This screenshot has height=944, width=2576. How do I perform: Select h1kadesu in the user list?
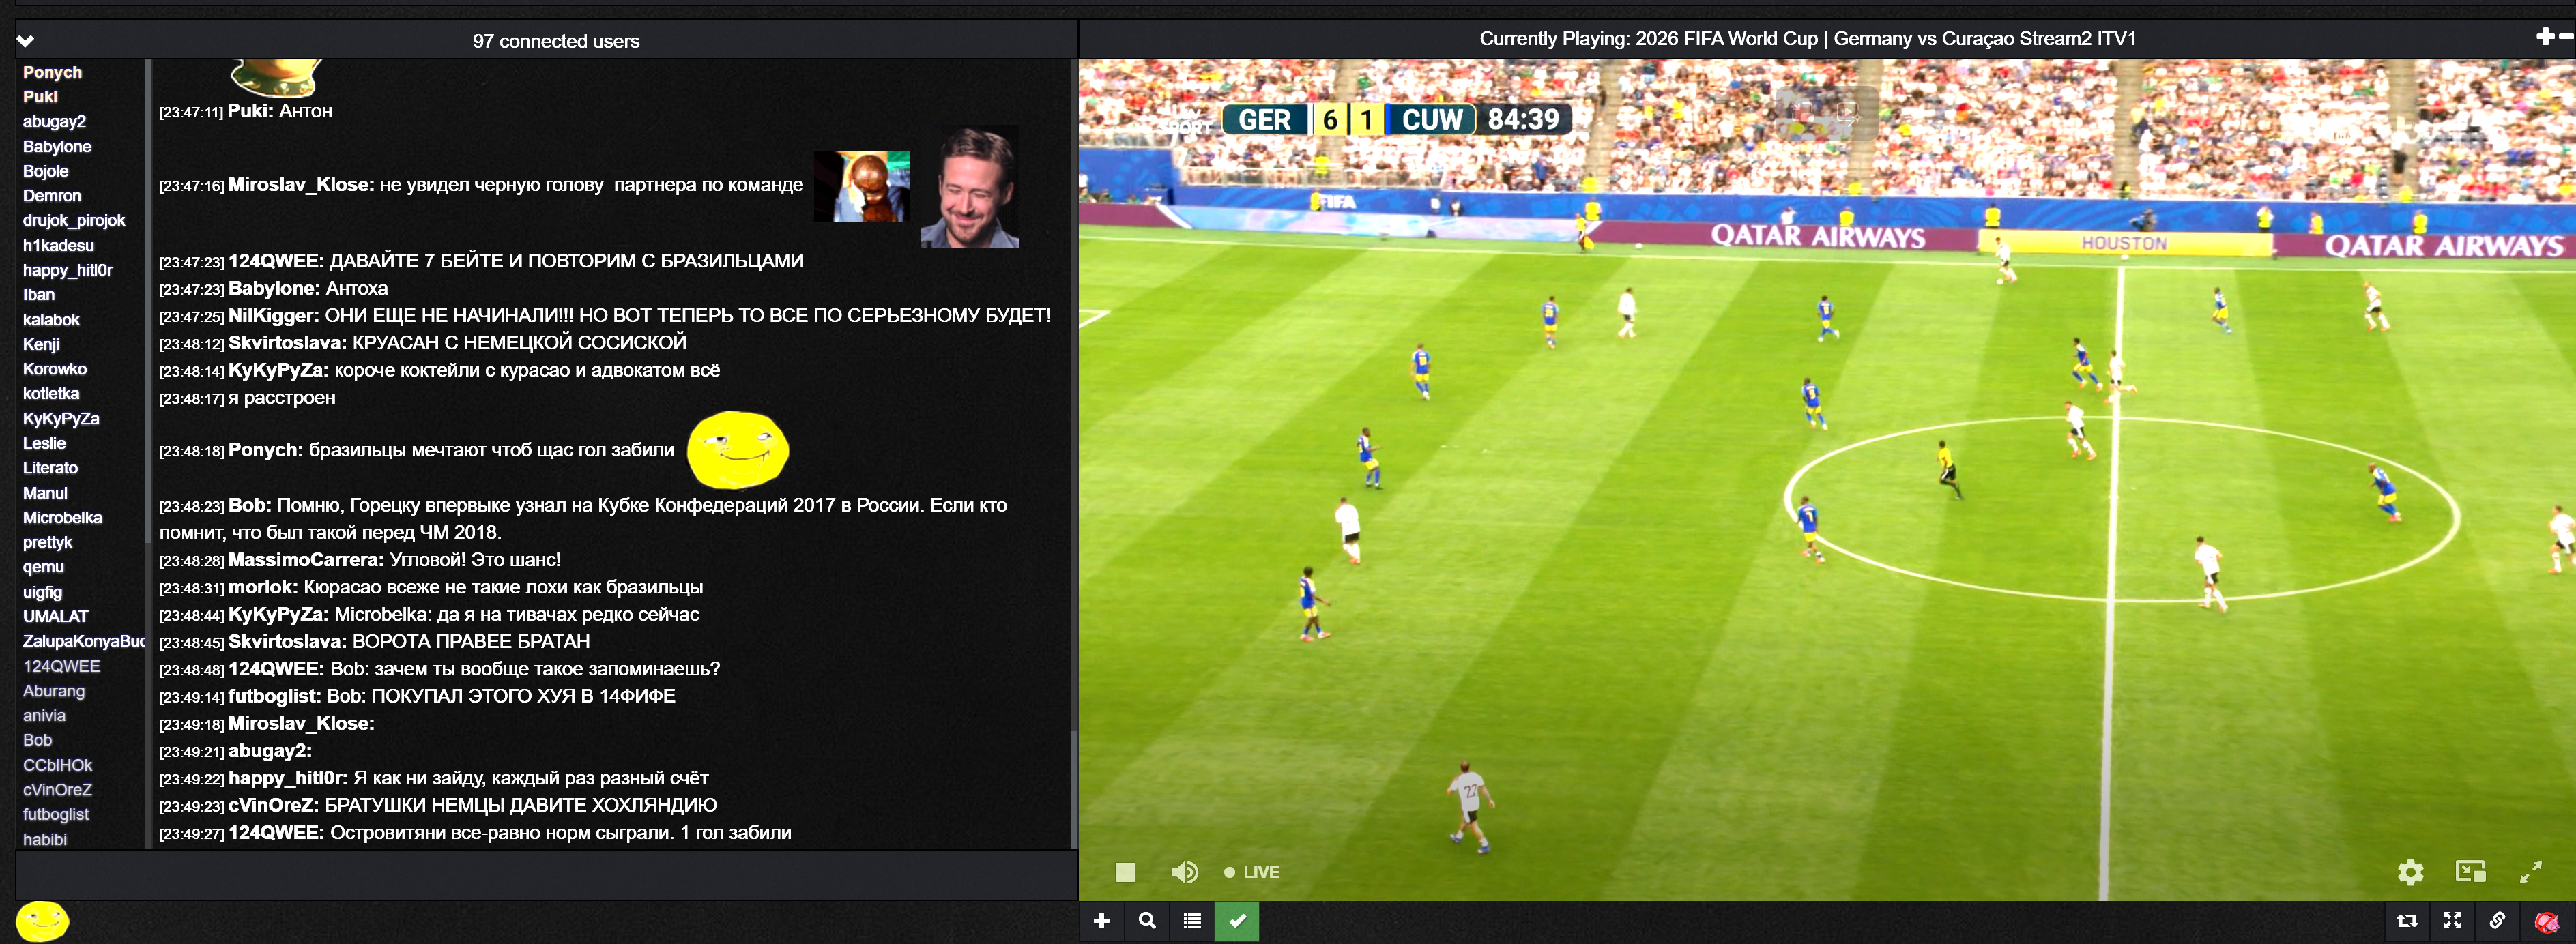pos(58,245)
